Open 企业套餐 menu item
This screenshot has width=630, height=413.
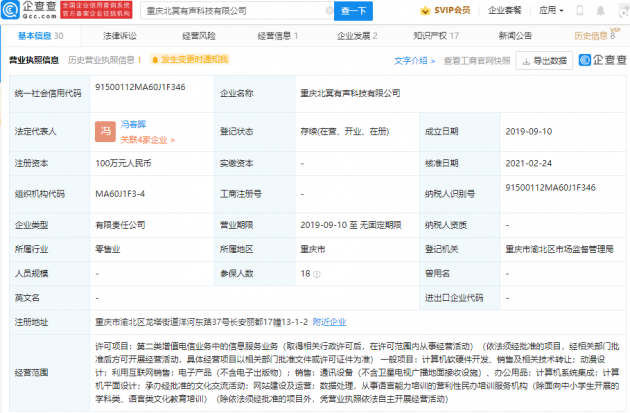pyautogui.click(x=505, y=10)
